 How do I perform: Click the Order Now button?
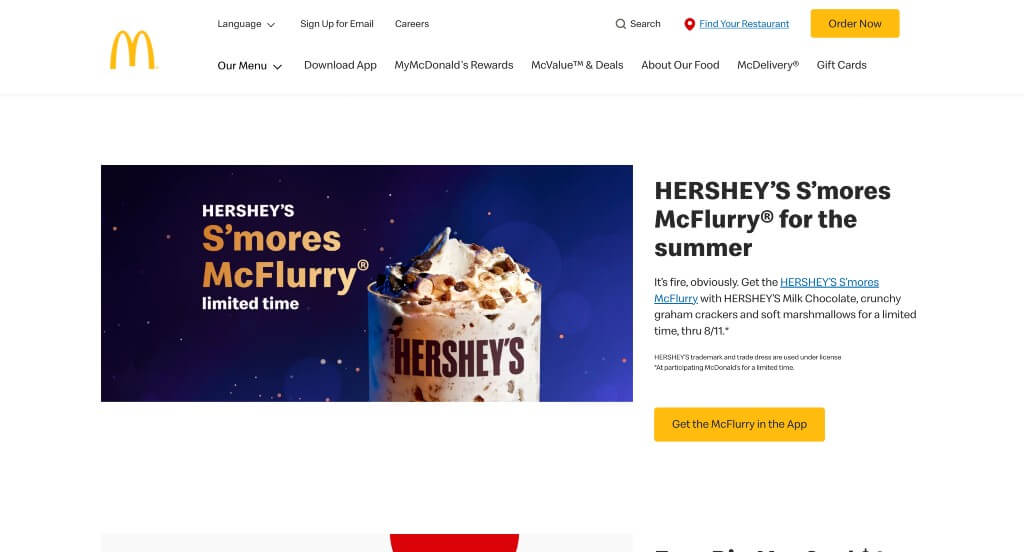[855, 24]
